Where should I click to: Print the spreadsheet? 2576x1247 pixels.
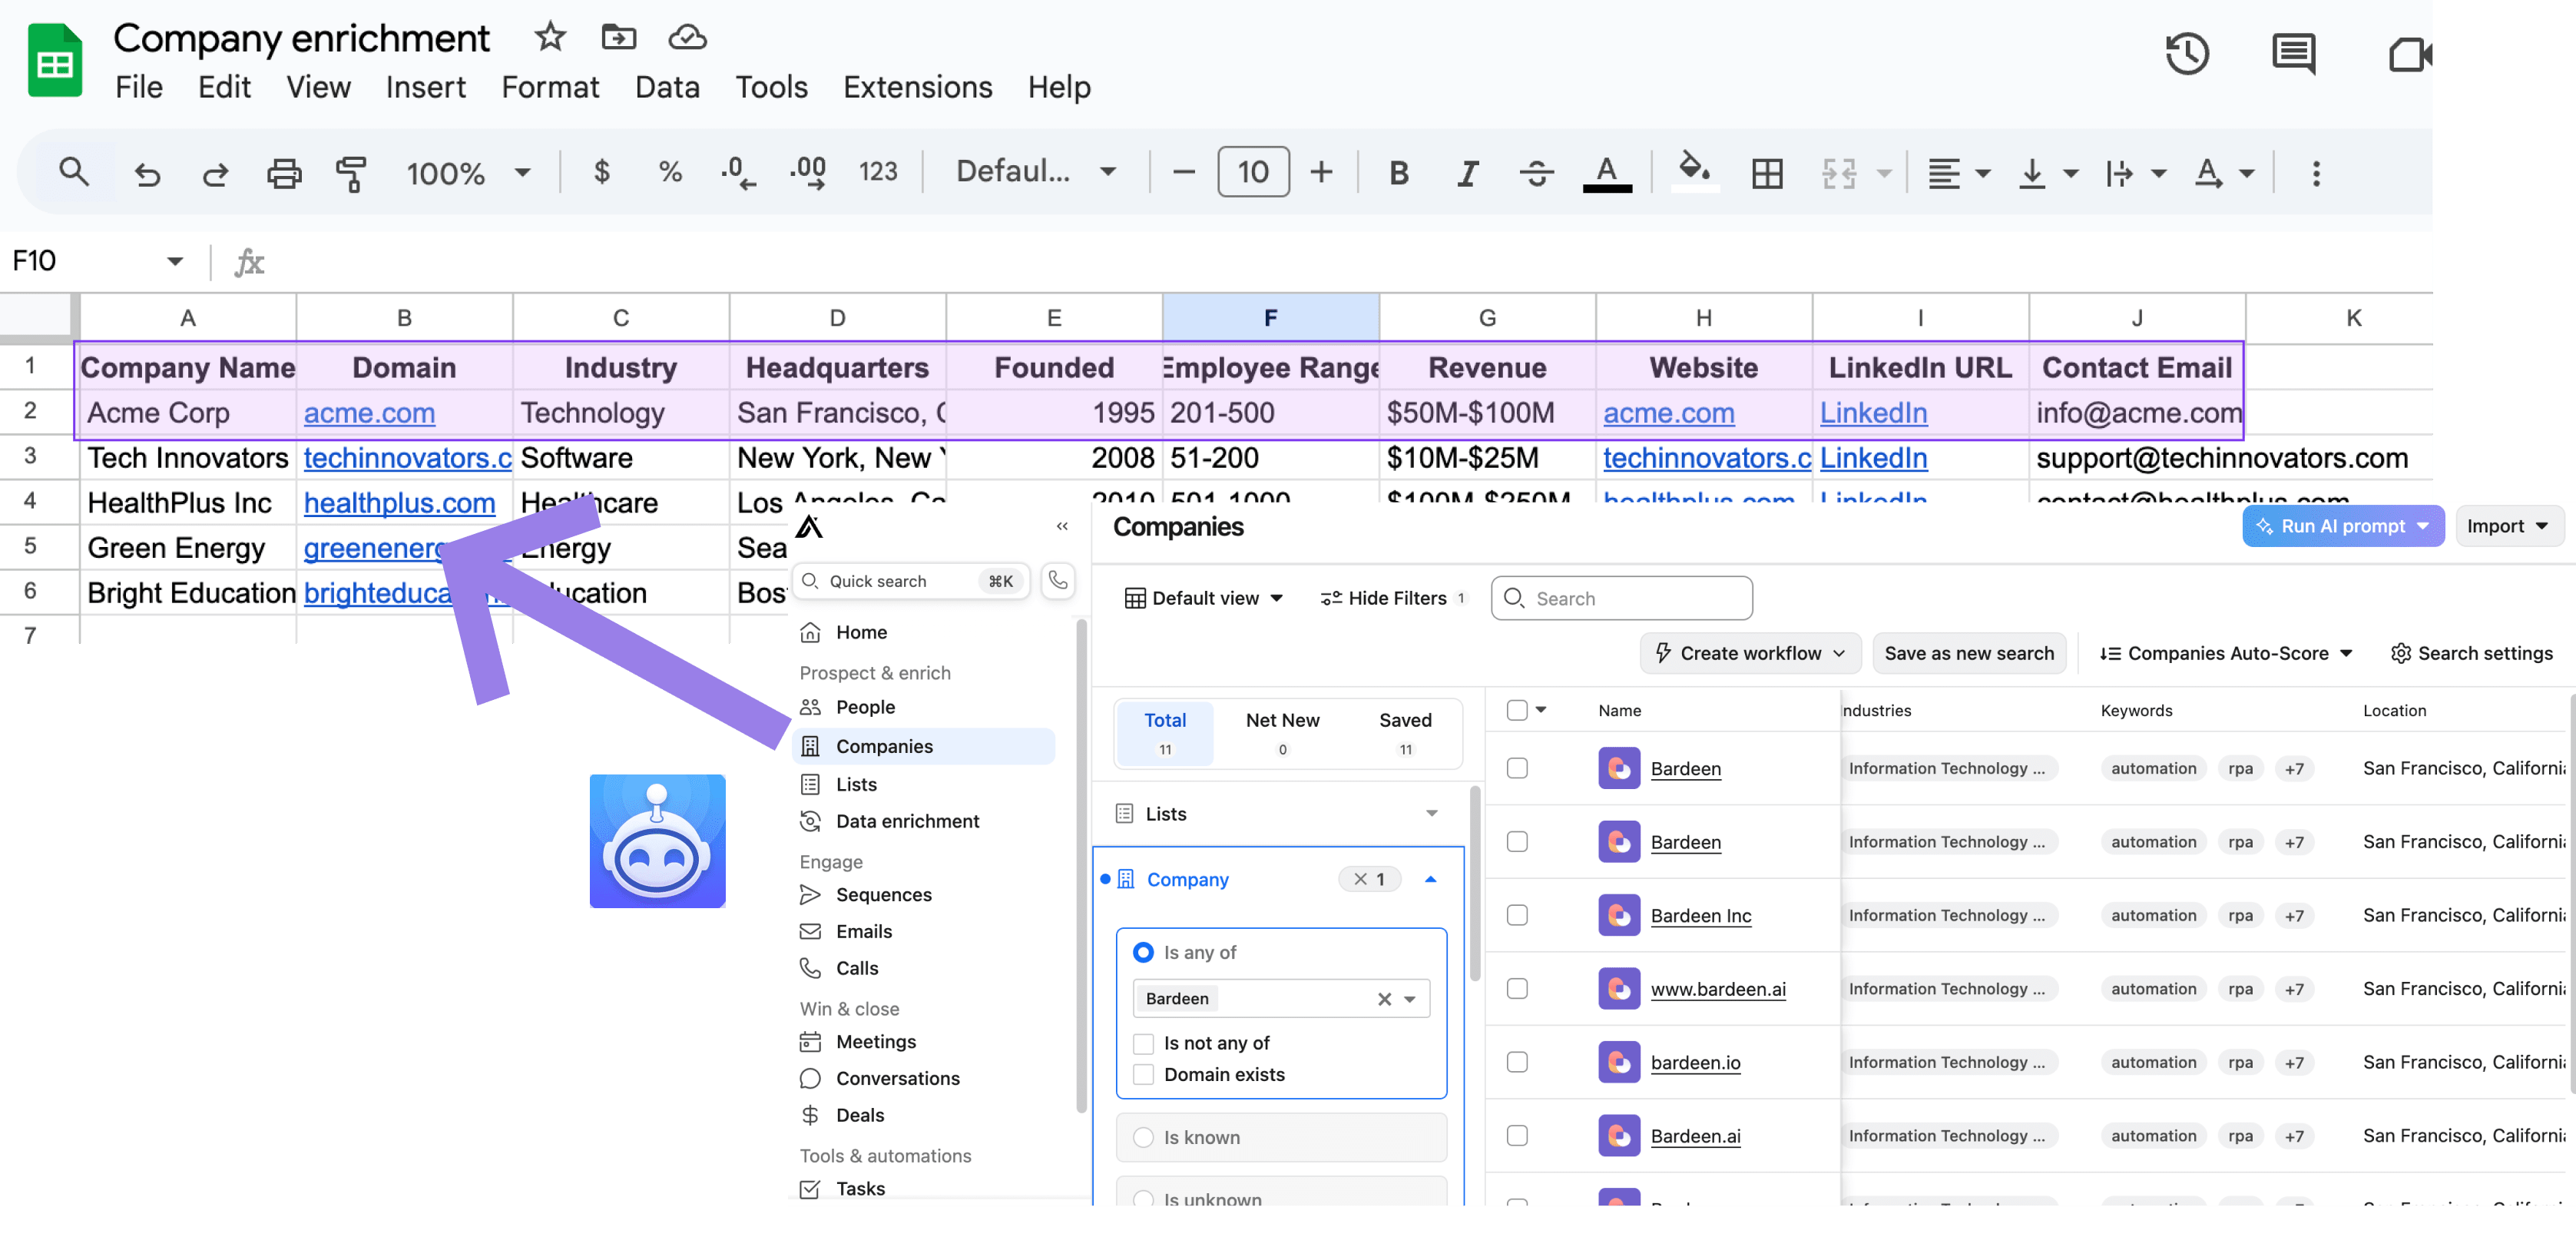pyautogui.click(x=284, y=173)
